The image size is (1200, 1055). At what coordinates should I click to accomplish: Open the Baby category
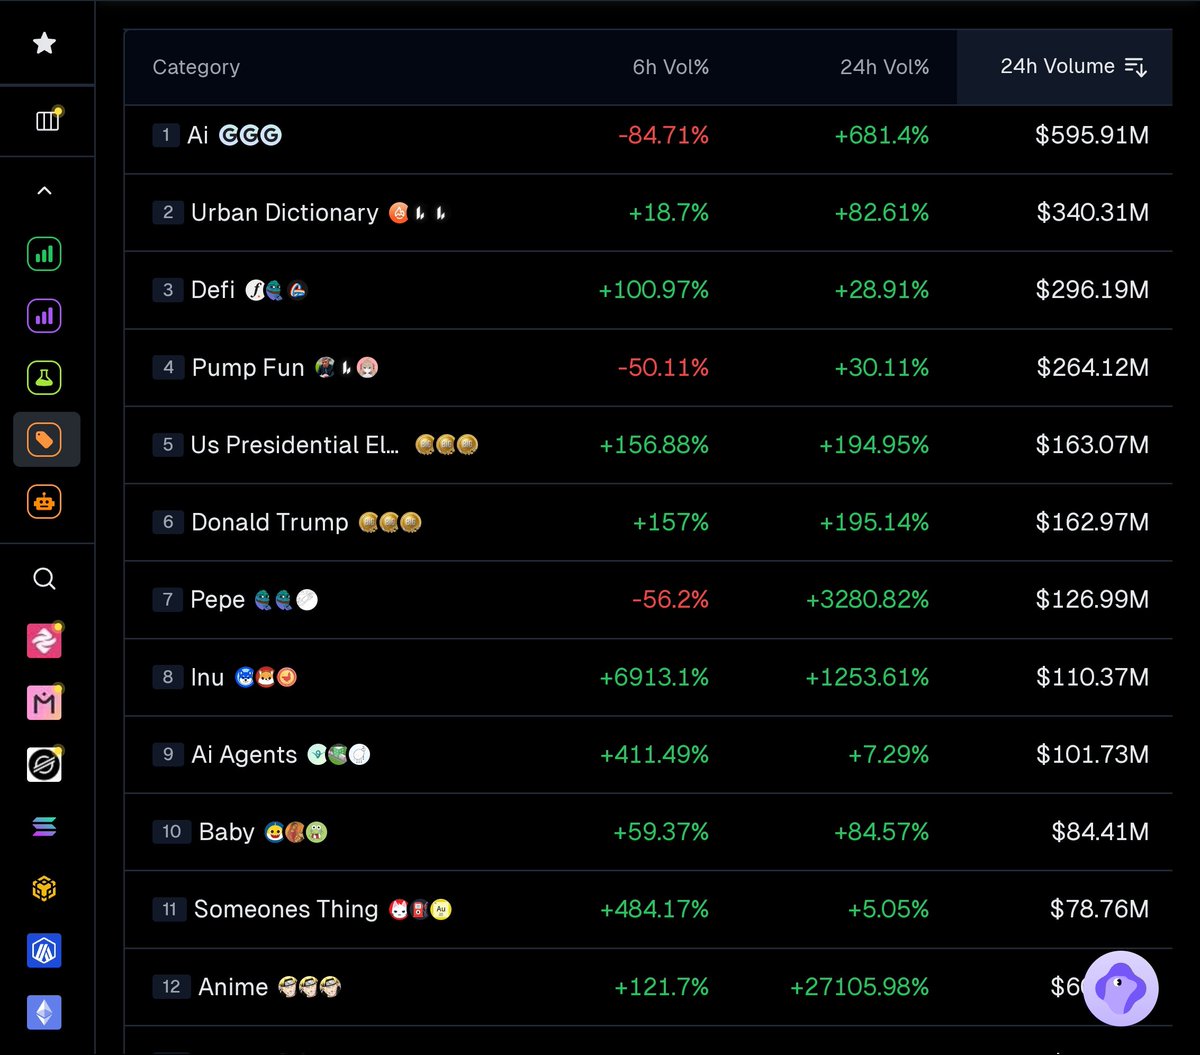coord(648,832)
